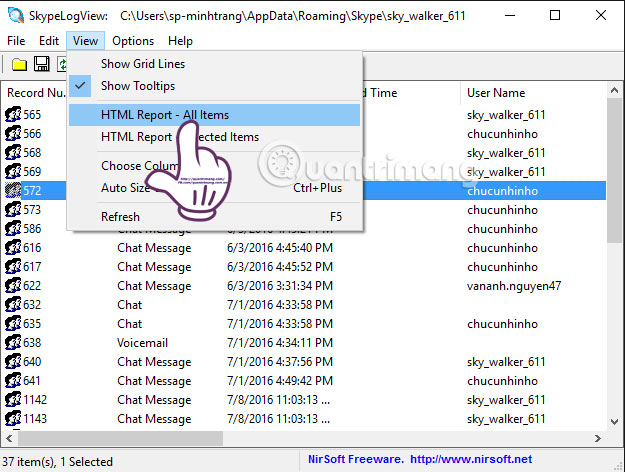Click the chat icon on record 569
Image resolution: width=625 pixels, height=472 pixels.
(x=13, y=171)
